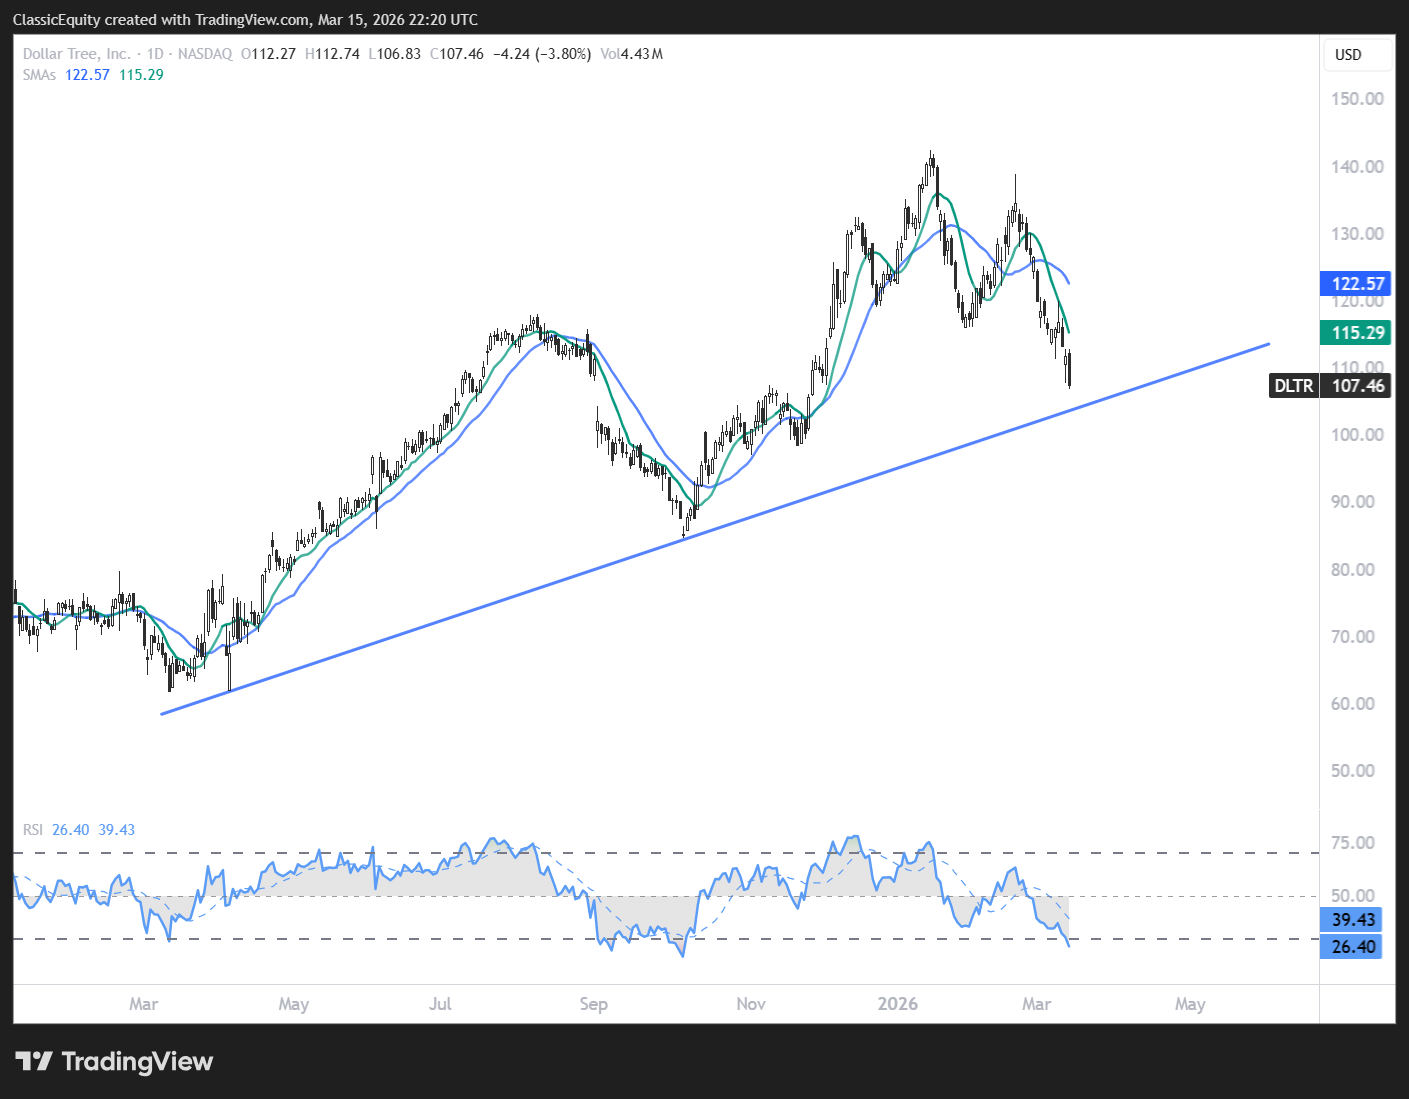Click the H112.74 high value
The height and width of the screenshot is (1099, 1409).
coord(332,54)
